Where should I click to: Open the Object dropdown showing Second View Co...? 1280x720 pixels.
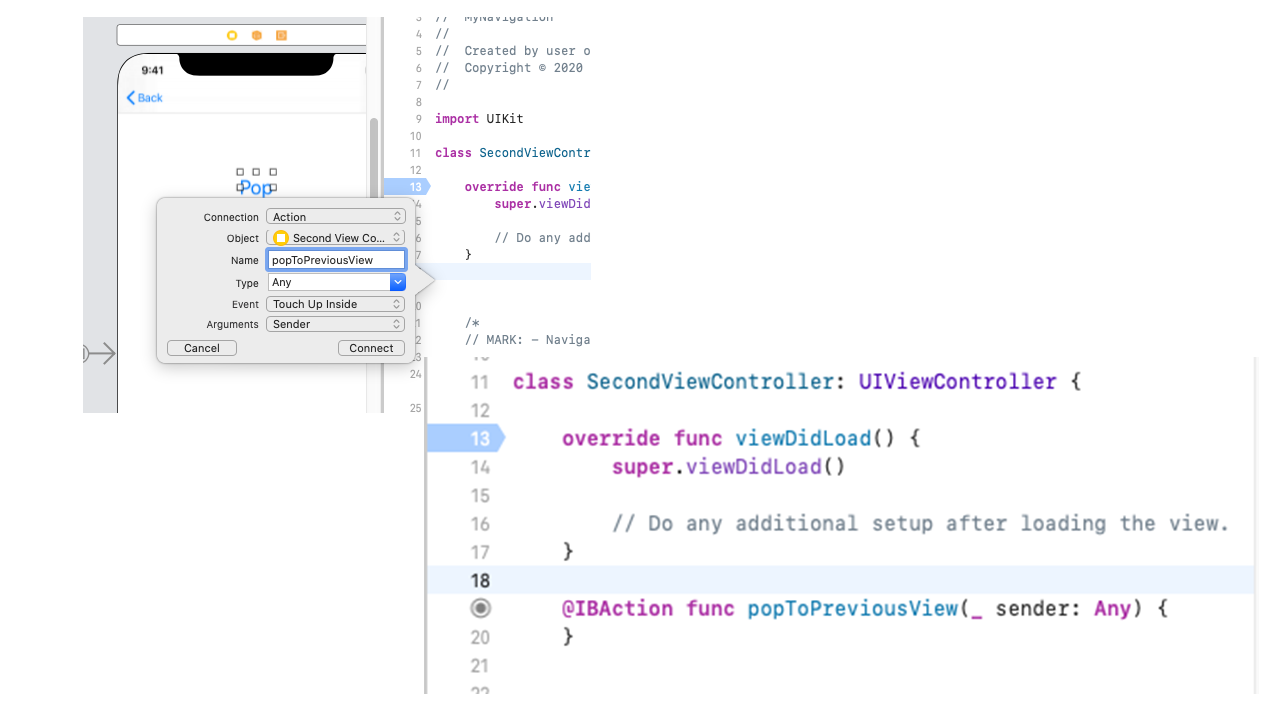point(335,238)
